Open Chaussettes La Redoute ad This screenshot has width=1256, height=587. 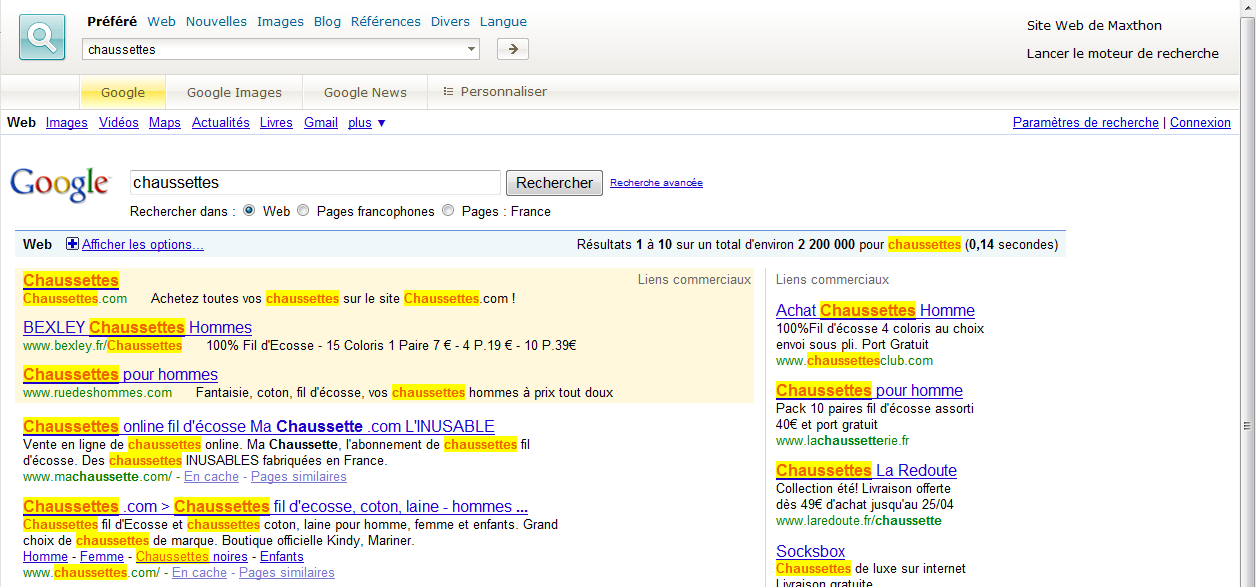[866, 471]
